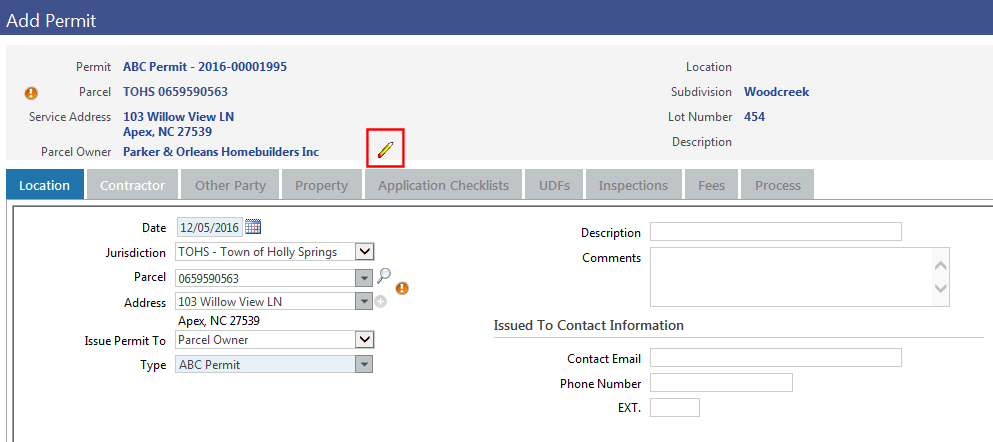
Task: Click the orange warning icon beside Address field
Action: (x=402, y=289)
